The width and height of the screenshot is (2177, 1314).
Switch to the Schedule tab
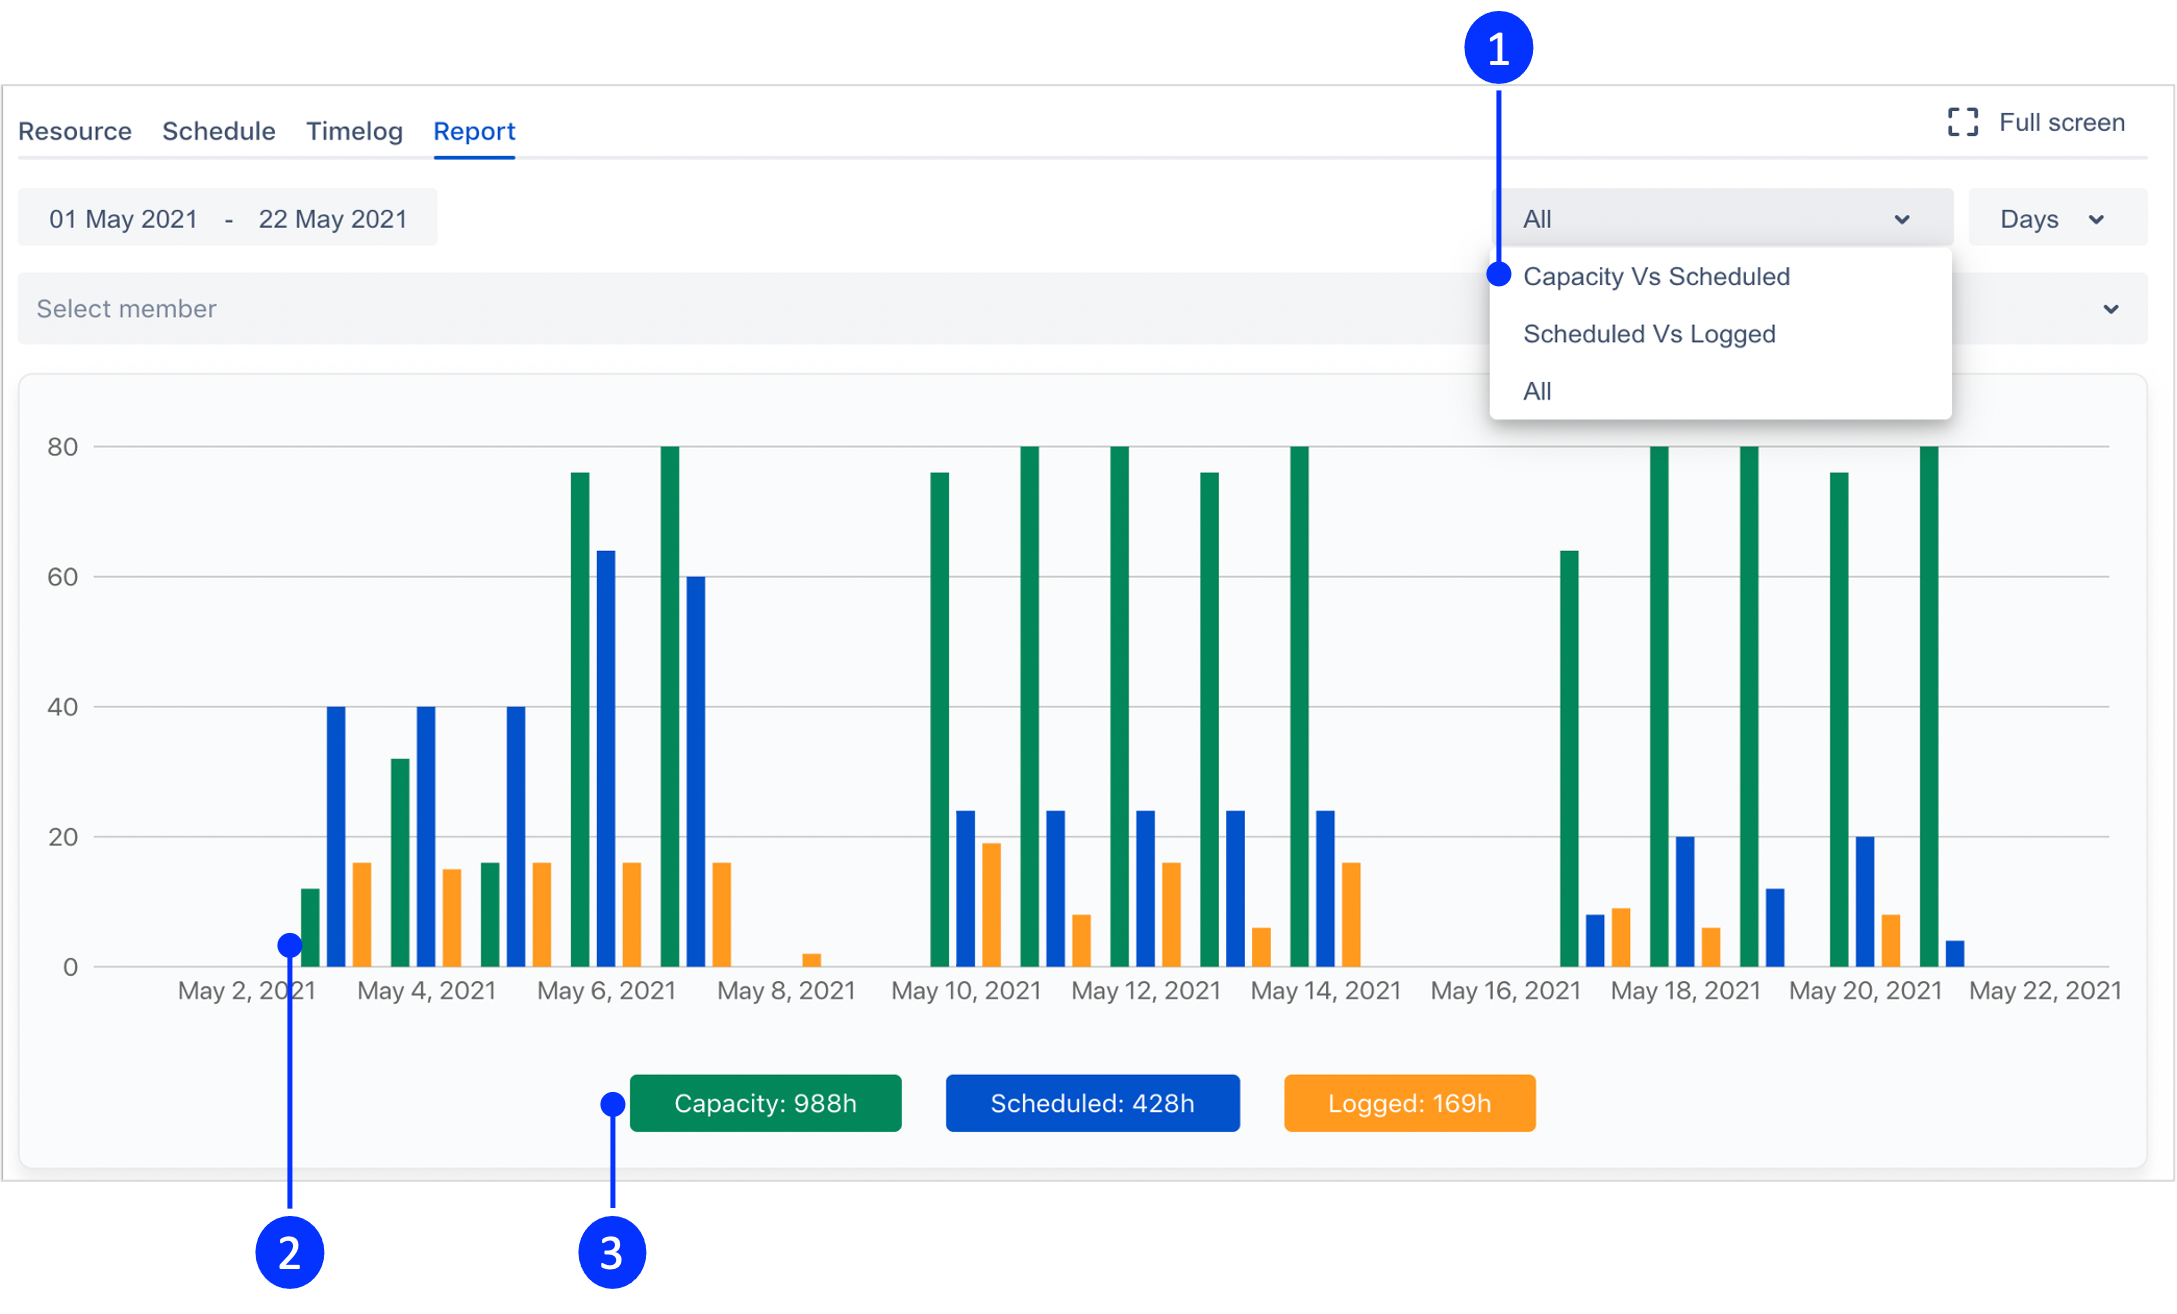click(x=218, y=131)
